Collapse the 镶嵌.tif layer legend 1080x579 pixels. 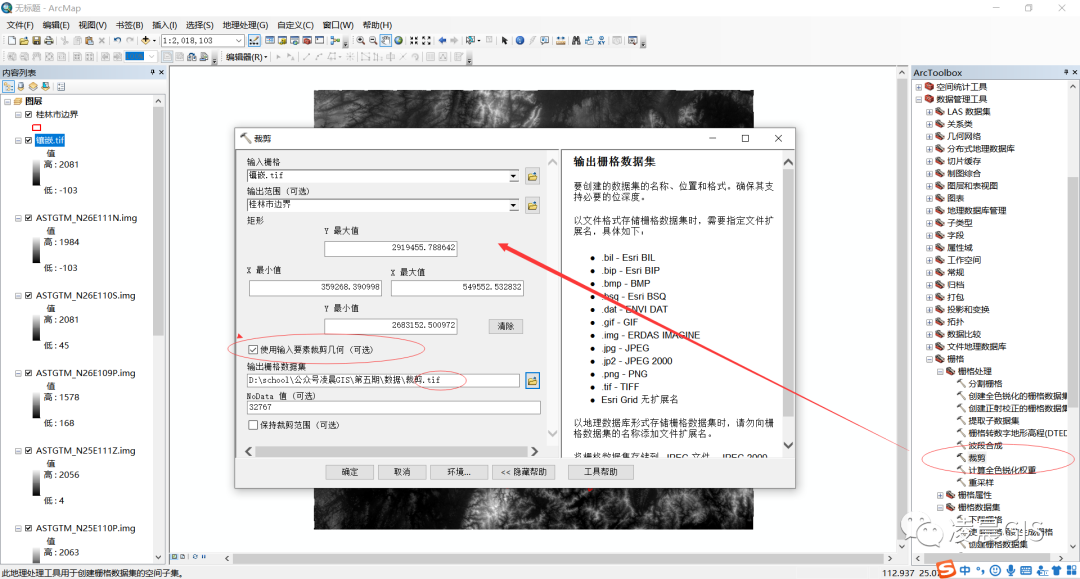point(18,140)
